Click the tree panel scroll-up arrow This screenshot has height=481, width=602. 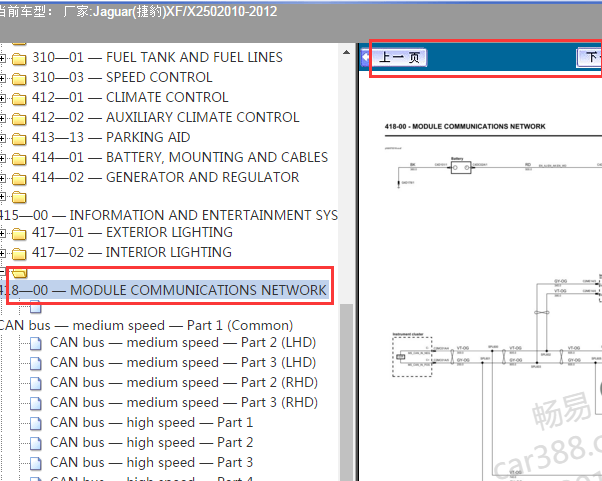pos(346,52)
